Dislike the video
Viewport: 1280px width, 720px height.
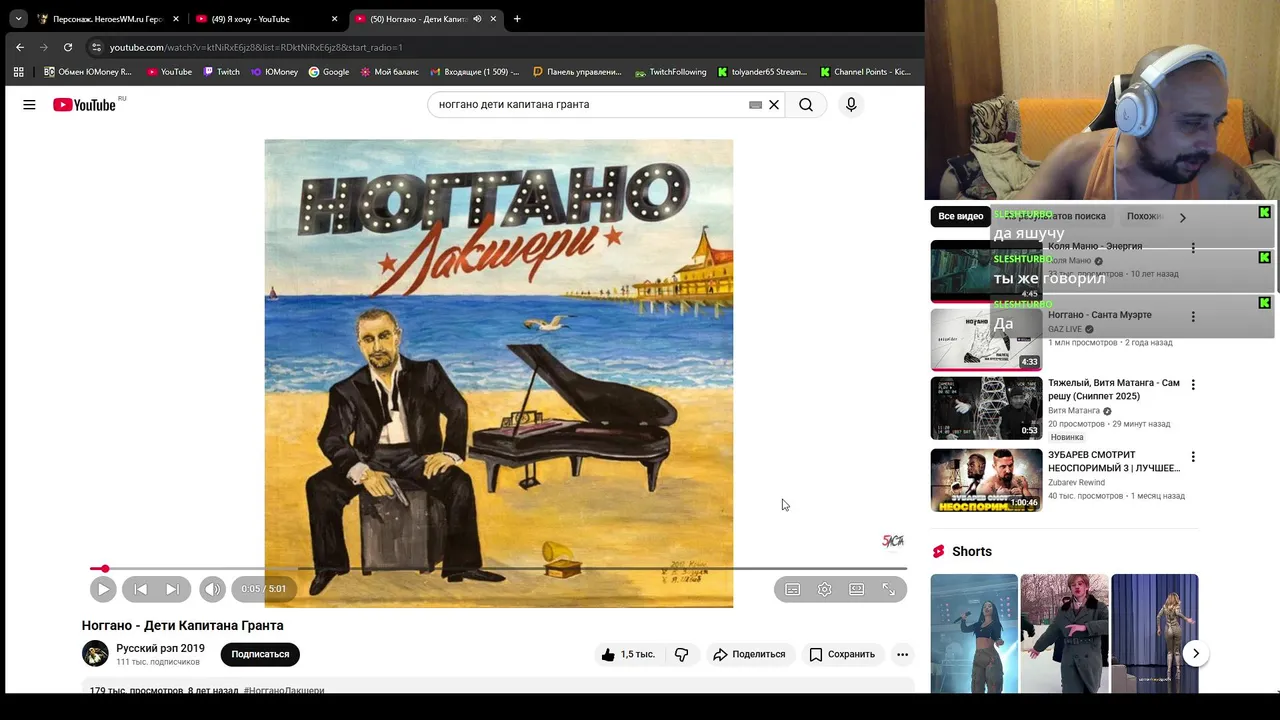click(x=681, y=654)
